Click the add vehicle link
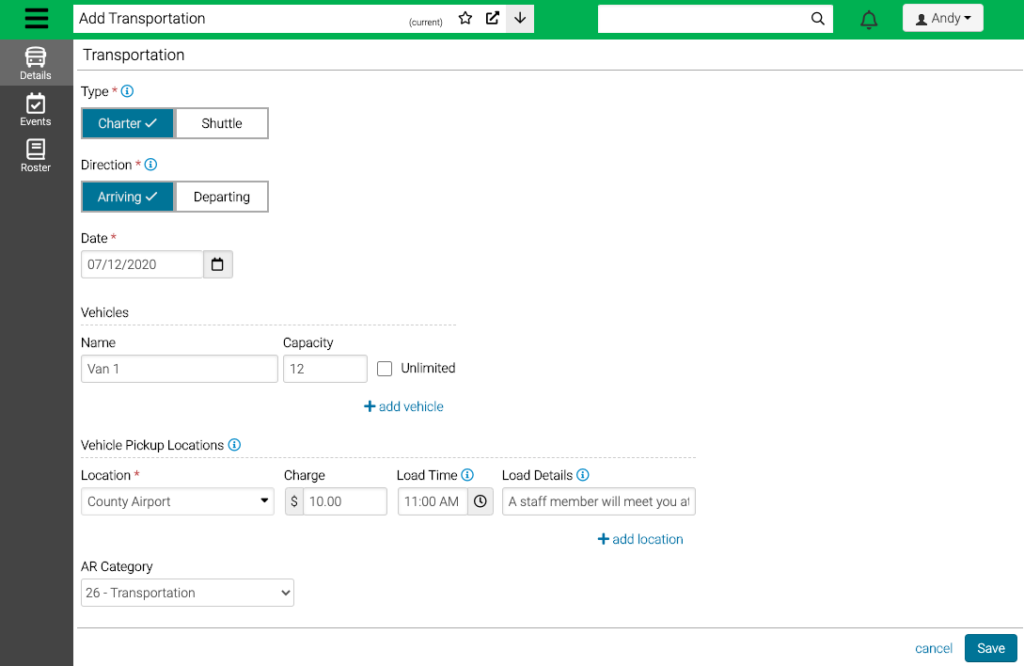1024x666 pixels. click(x=404, y=407)
